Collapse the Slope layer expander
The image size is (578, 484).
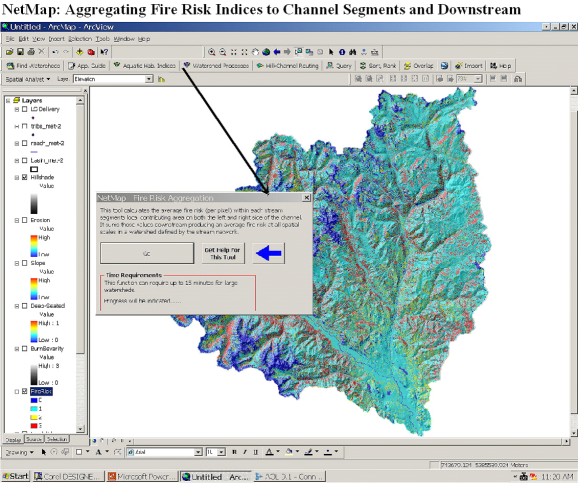(x=17, y=263)
